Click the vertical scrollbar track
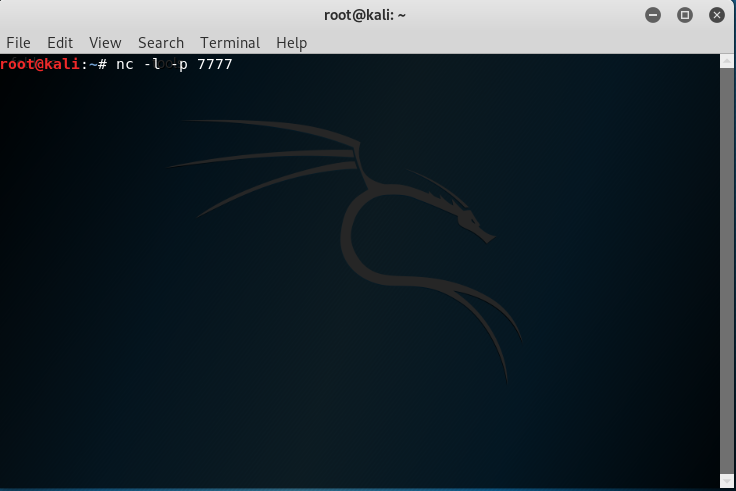 tap(727, 271)
